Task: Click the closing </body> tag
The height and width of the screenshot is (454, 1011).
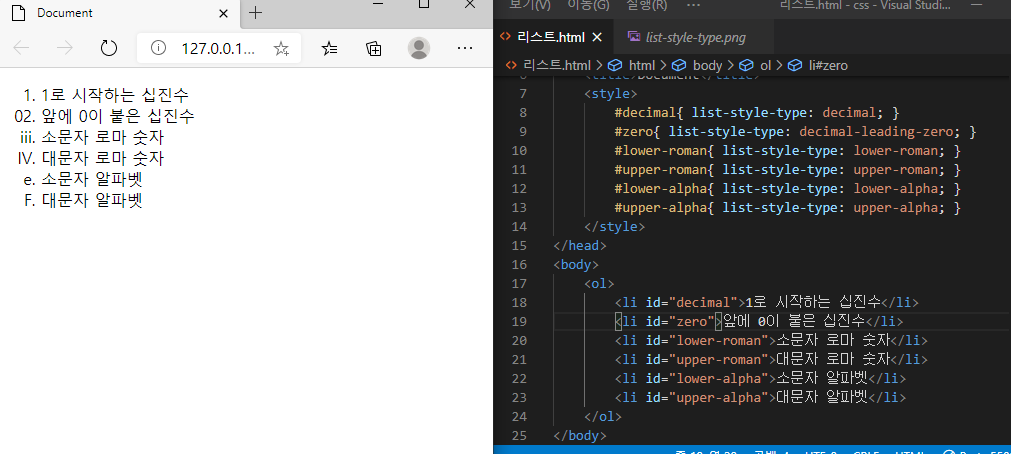Action: (580, 435)
